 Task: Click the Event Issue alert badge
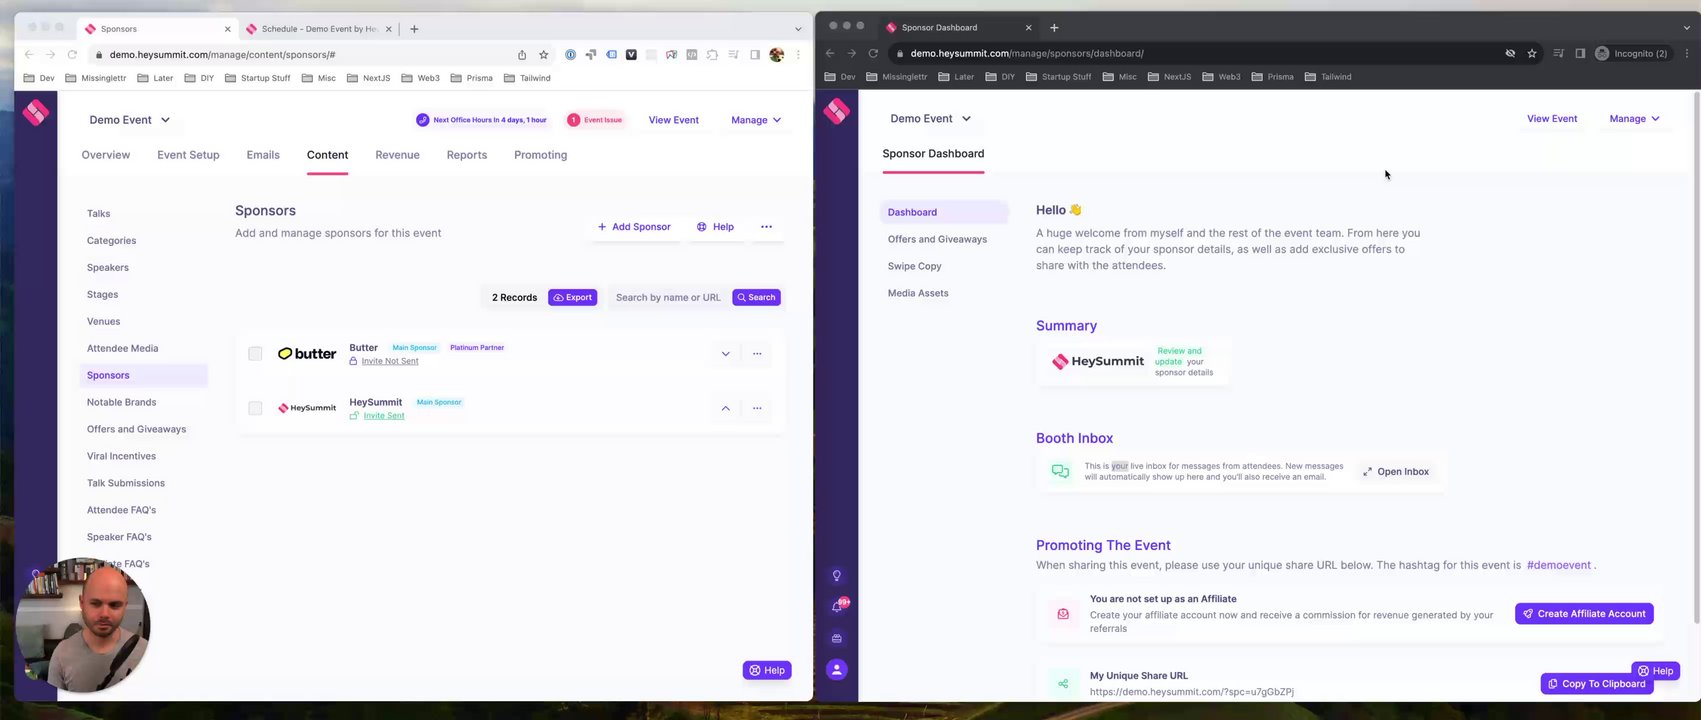pyautogui.click(x=595, y=120)
